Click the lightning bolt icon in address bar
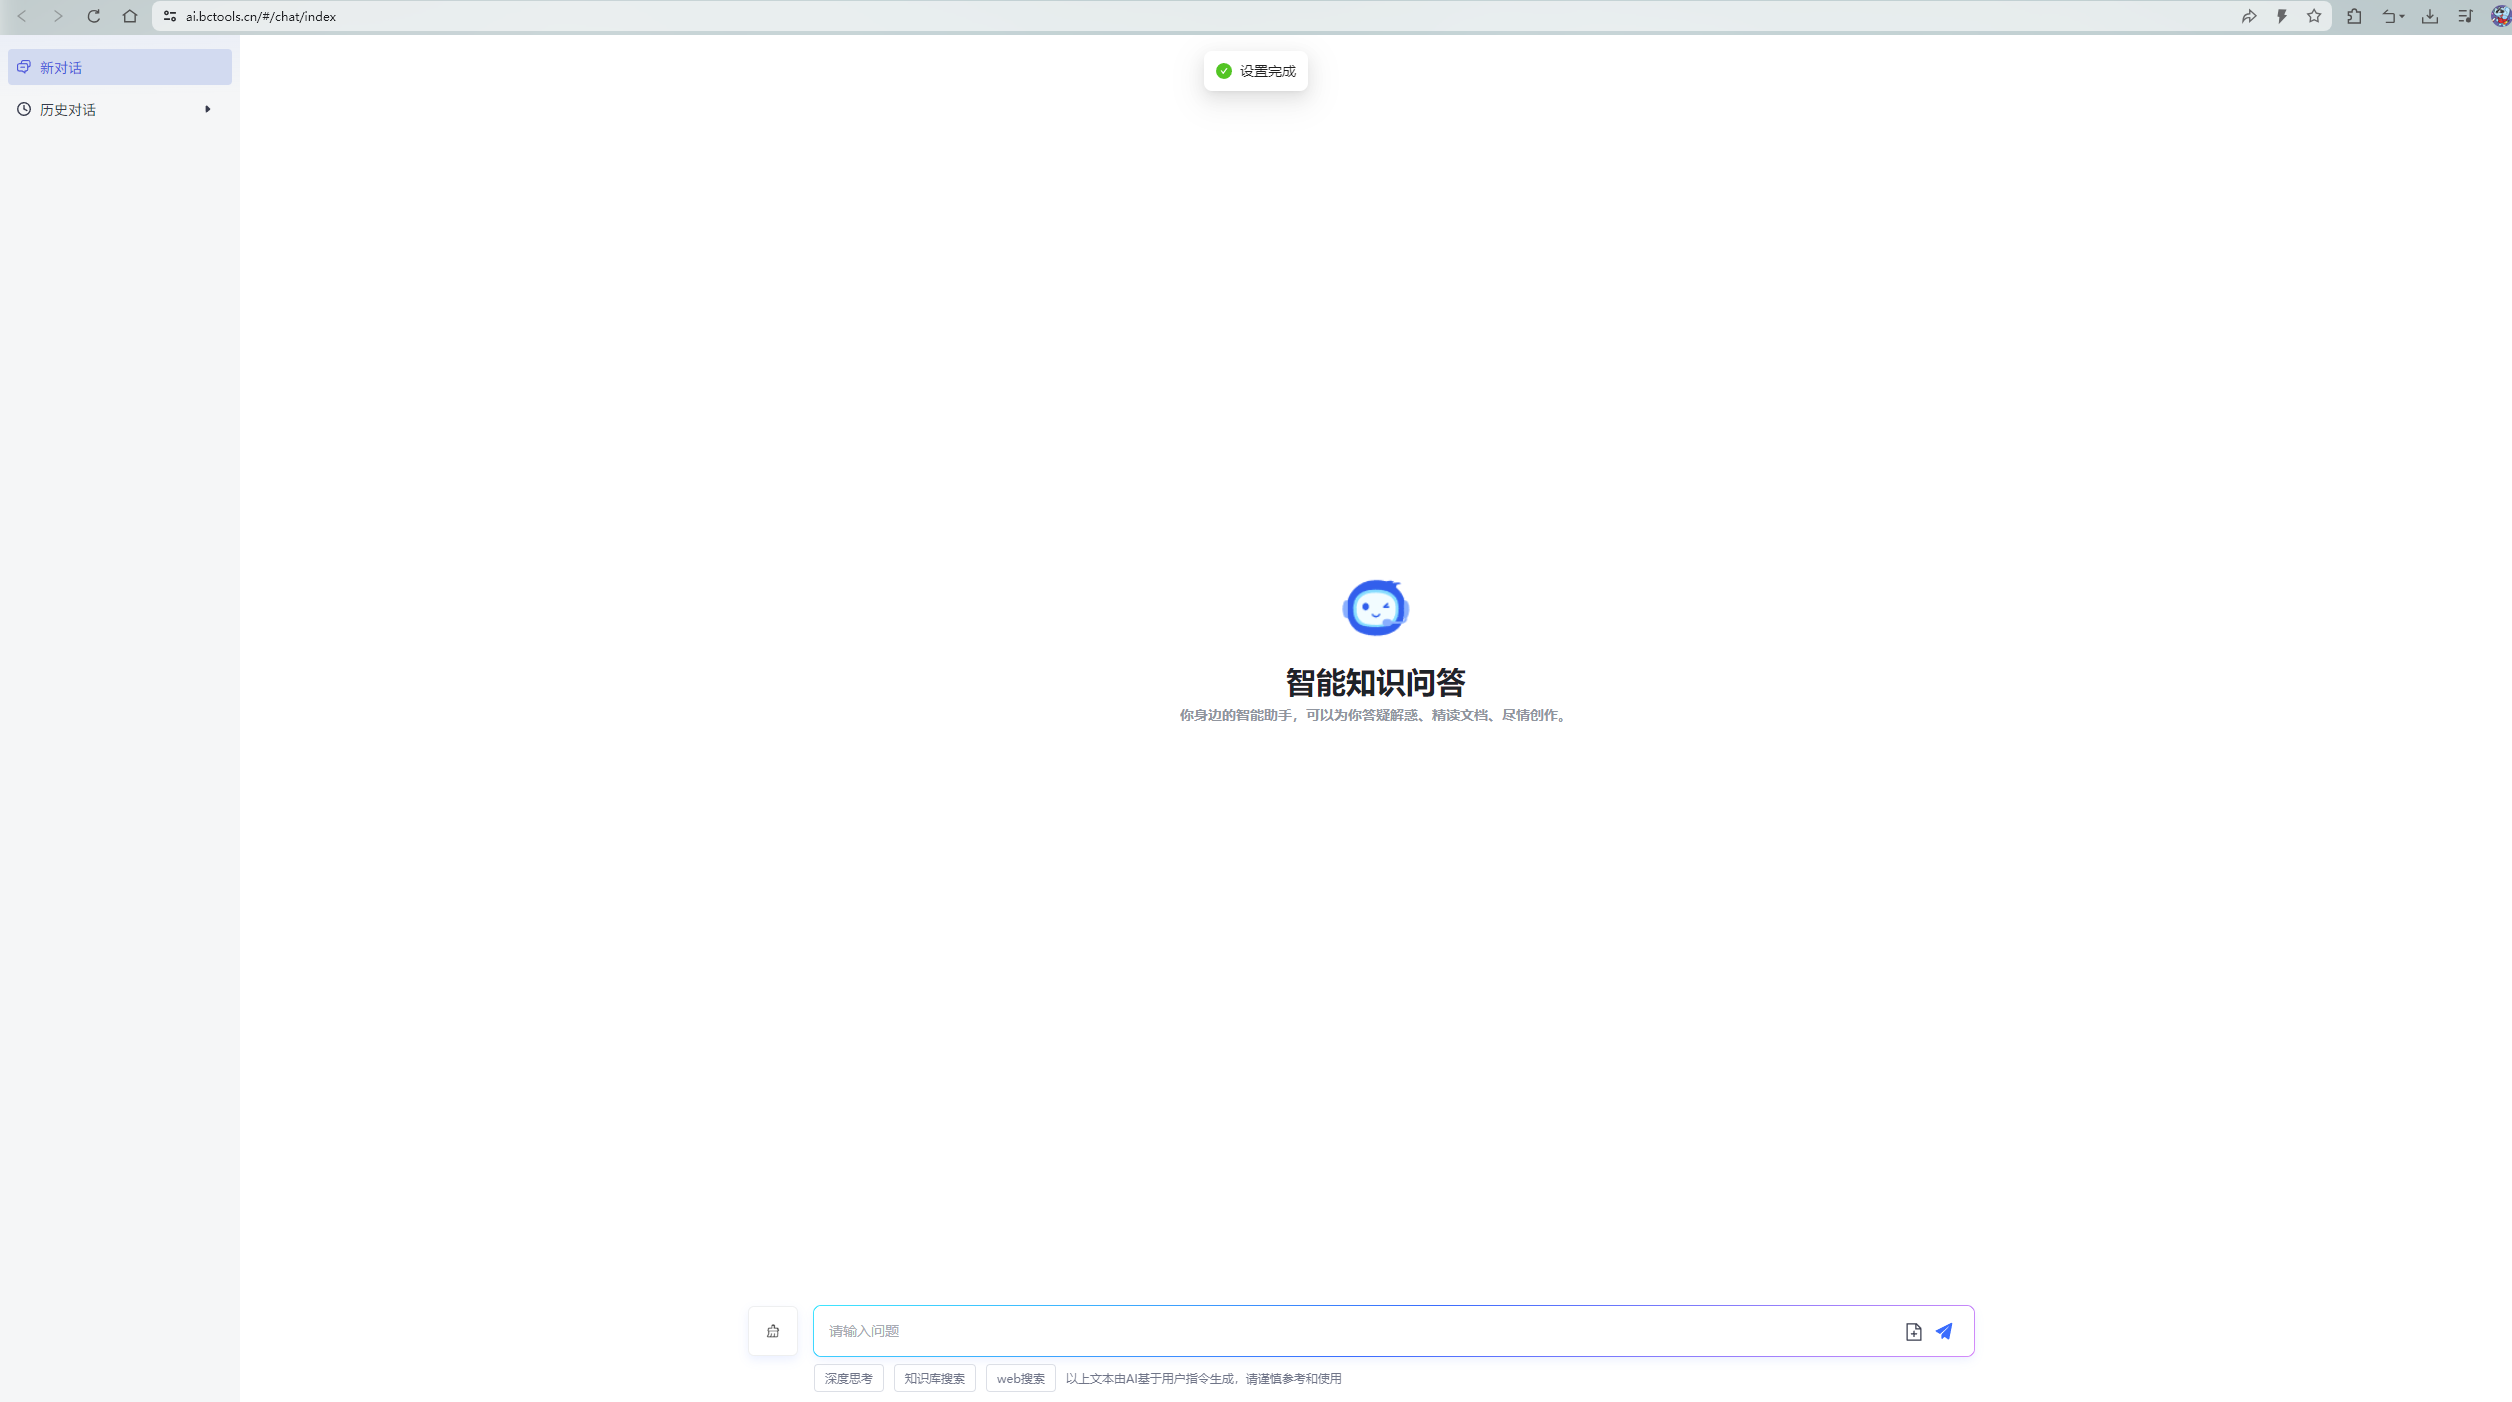The image size is (2512, 1402). tap(2282, 16)
